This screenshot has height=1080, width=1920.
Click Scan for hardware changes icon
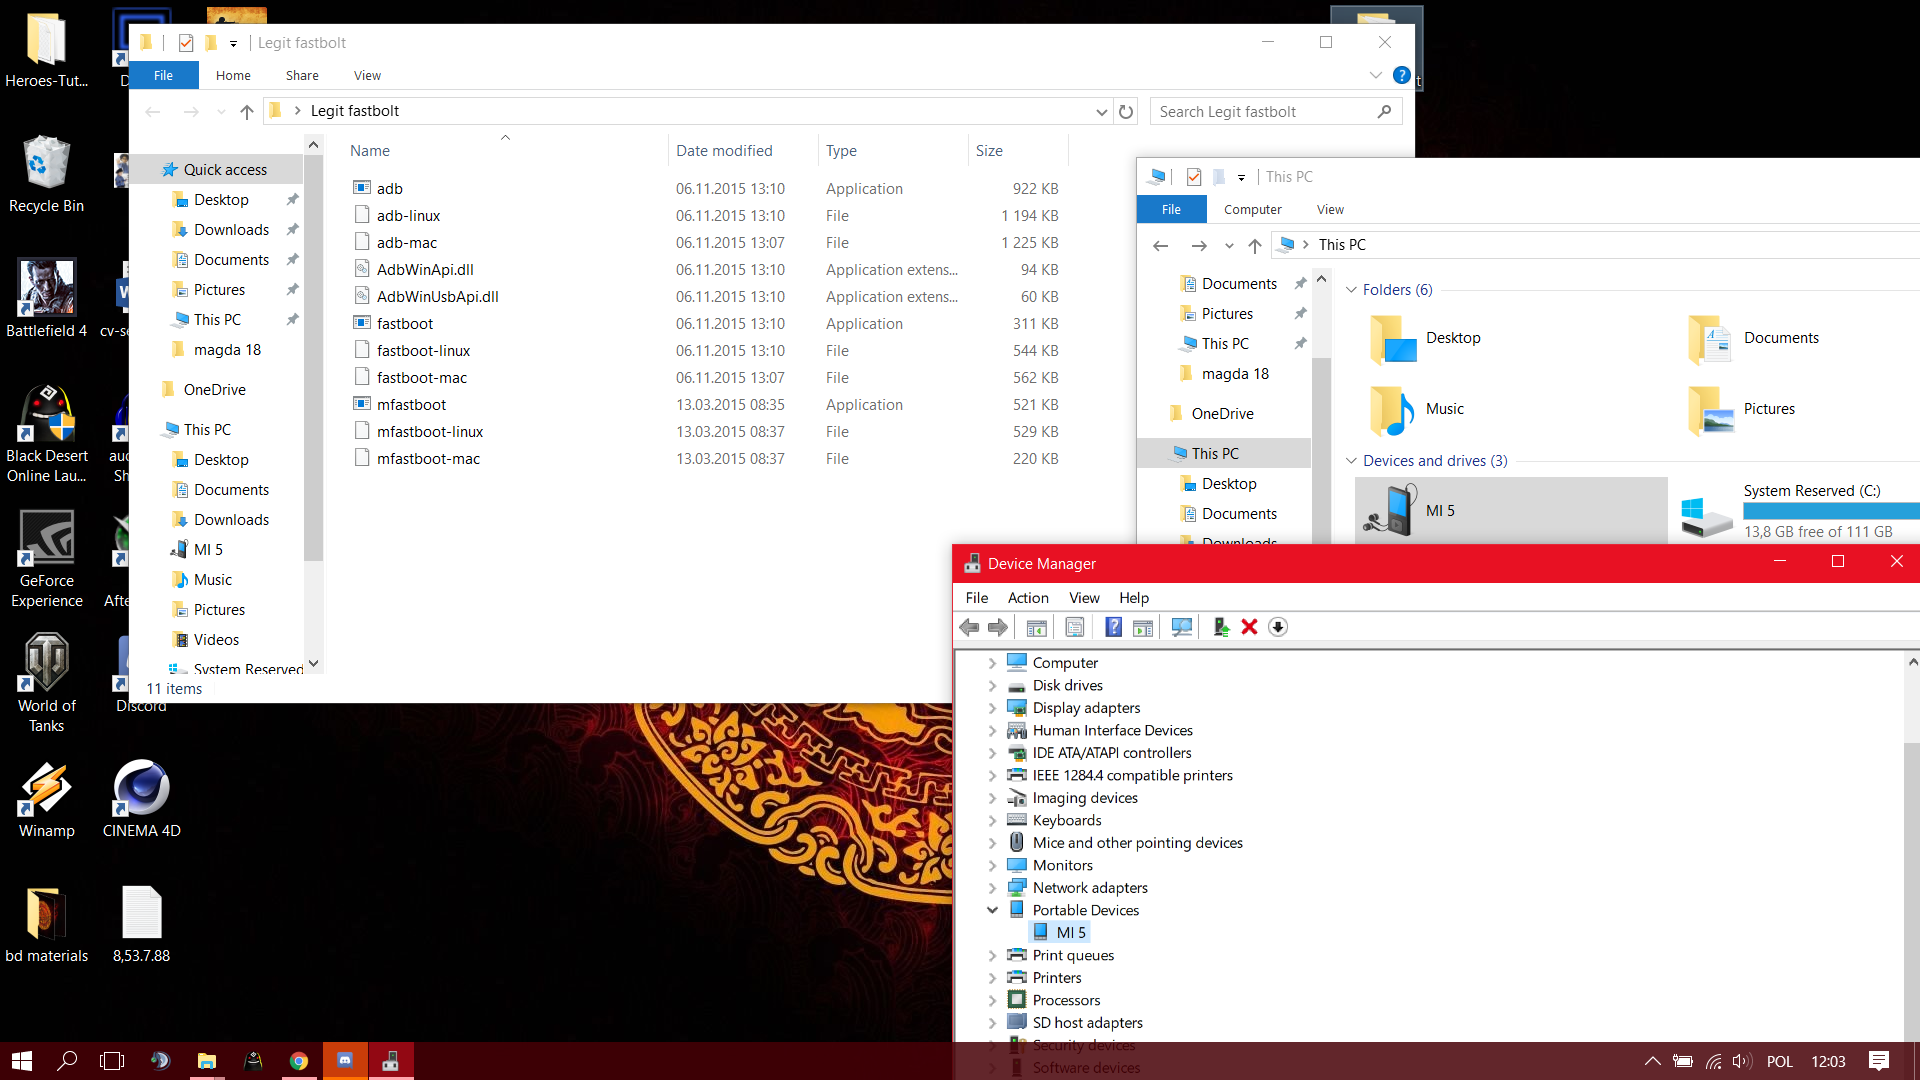(x=1182, y=627)
